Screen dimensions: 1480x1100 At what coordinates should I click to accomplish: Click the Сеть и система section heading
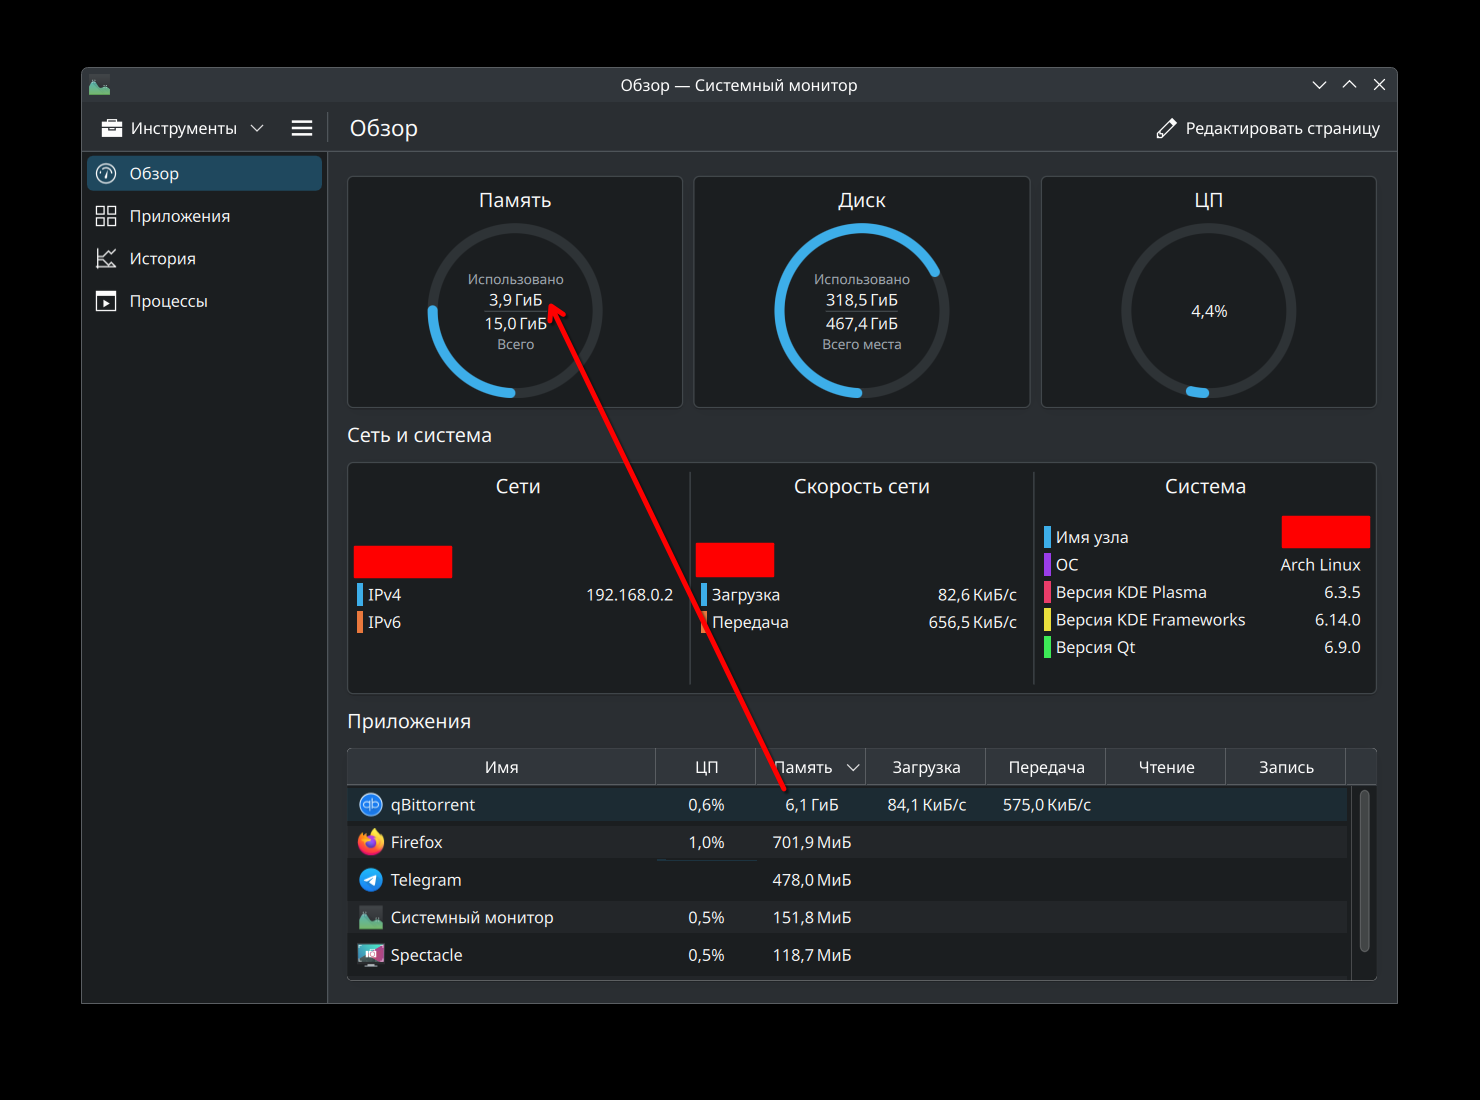(419, 435)
